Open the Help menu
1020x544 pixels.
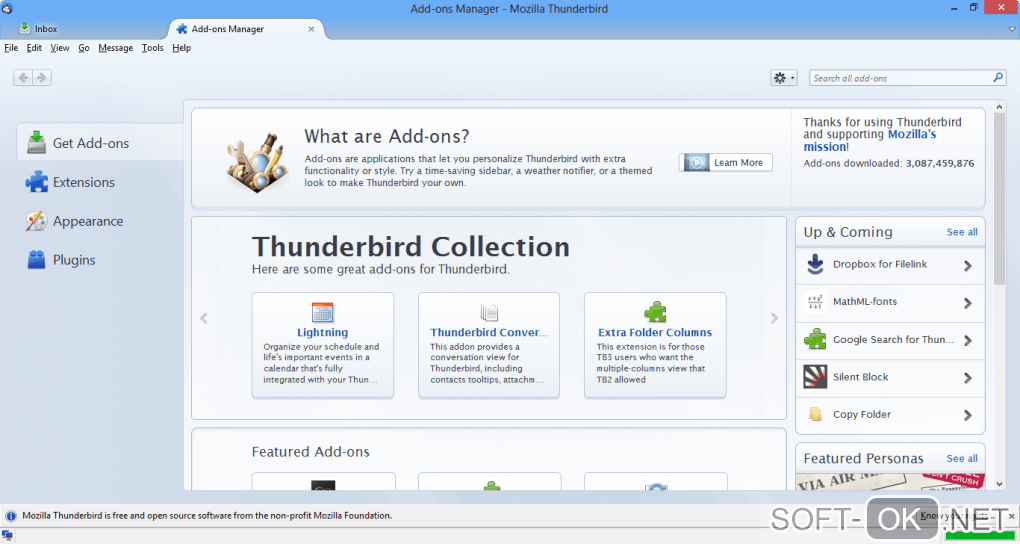[x=181, y=48]
